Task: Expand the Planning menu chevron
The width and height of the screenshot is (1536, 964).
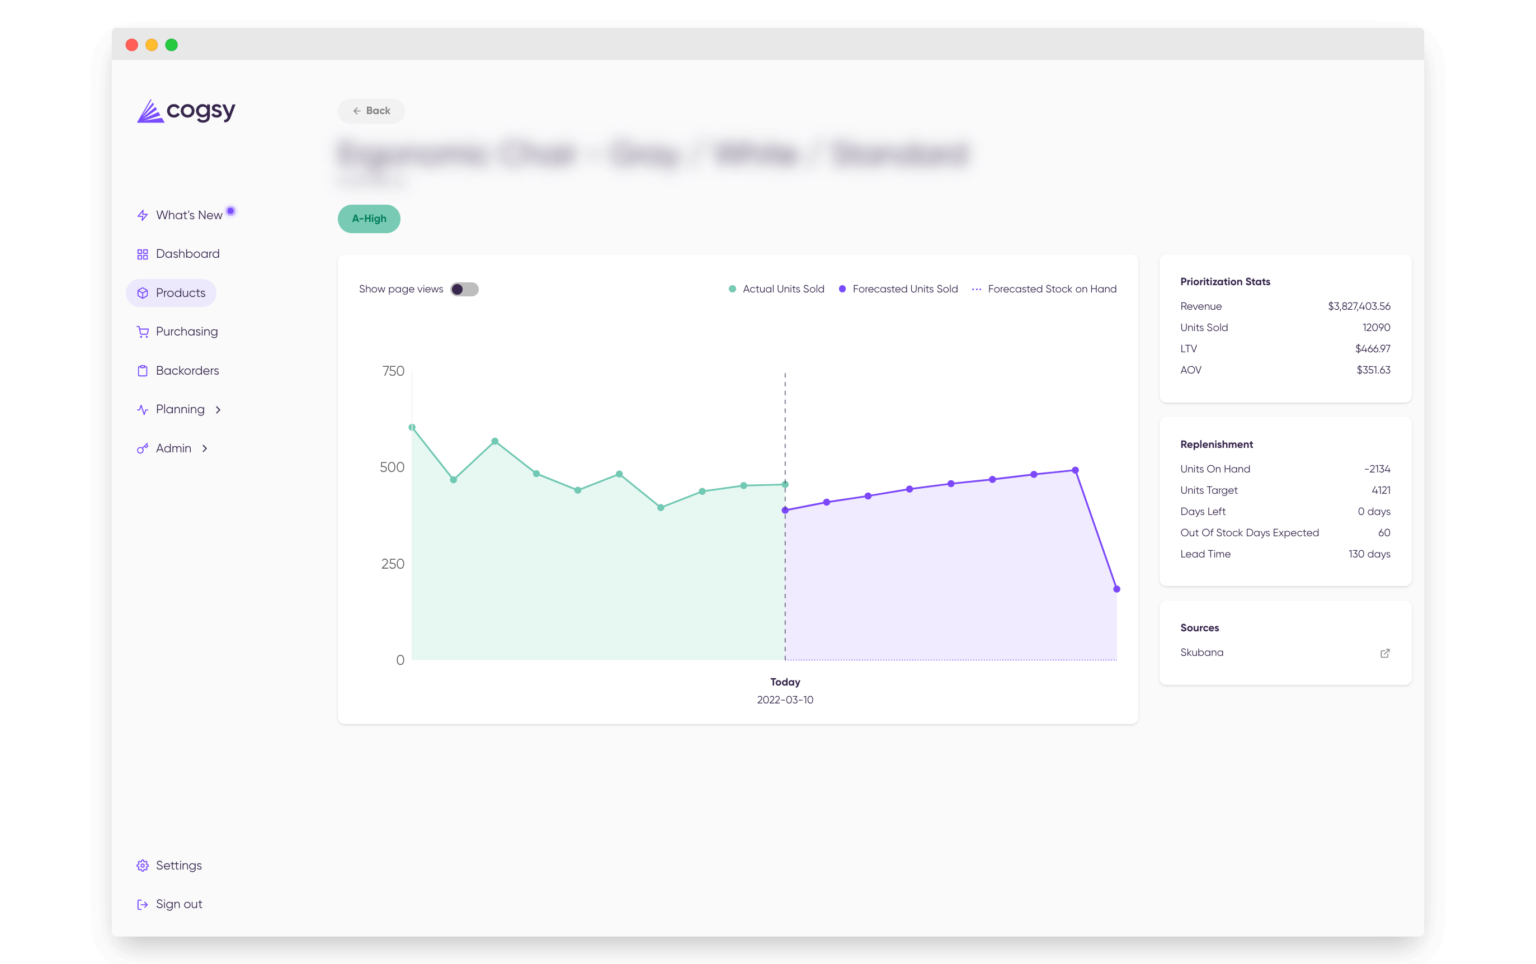Action: point(218,409)
